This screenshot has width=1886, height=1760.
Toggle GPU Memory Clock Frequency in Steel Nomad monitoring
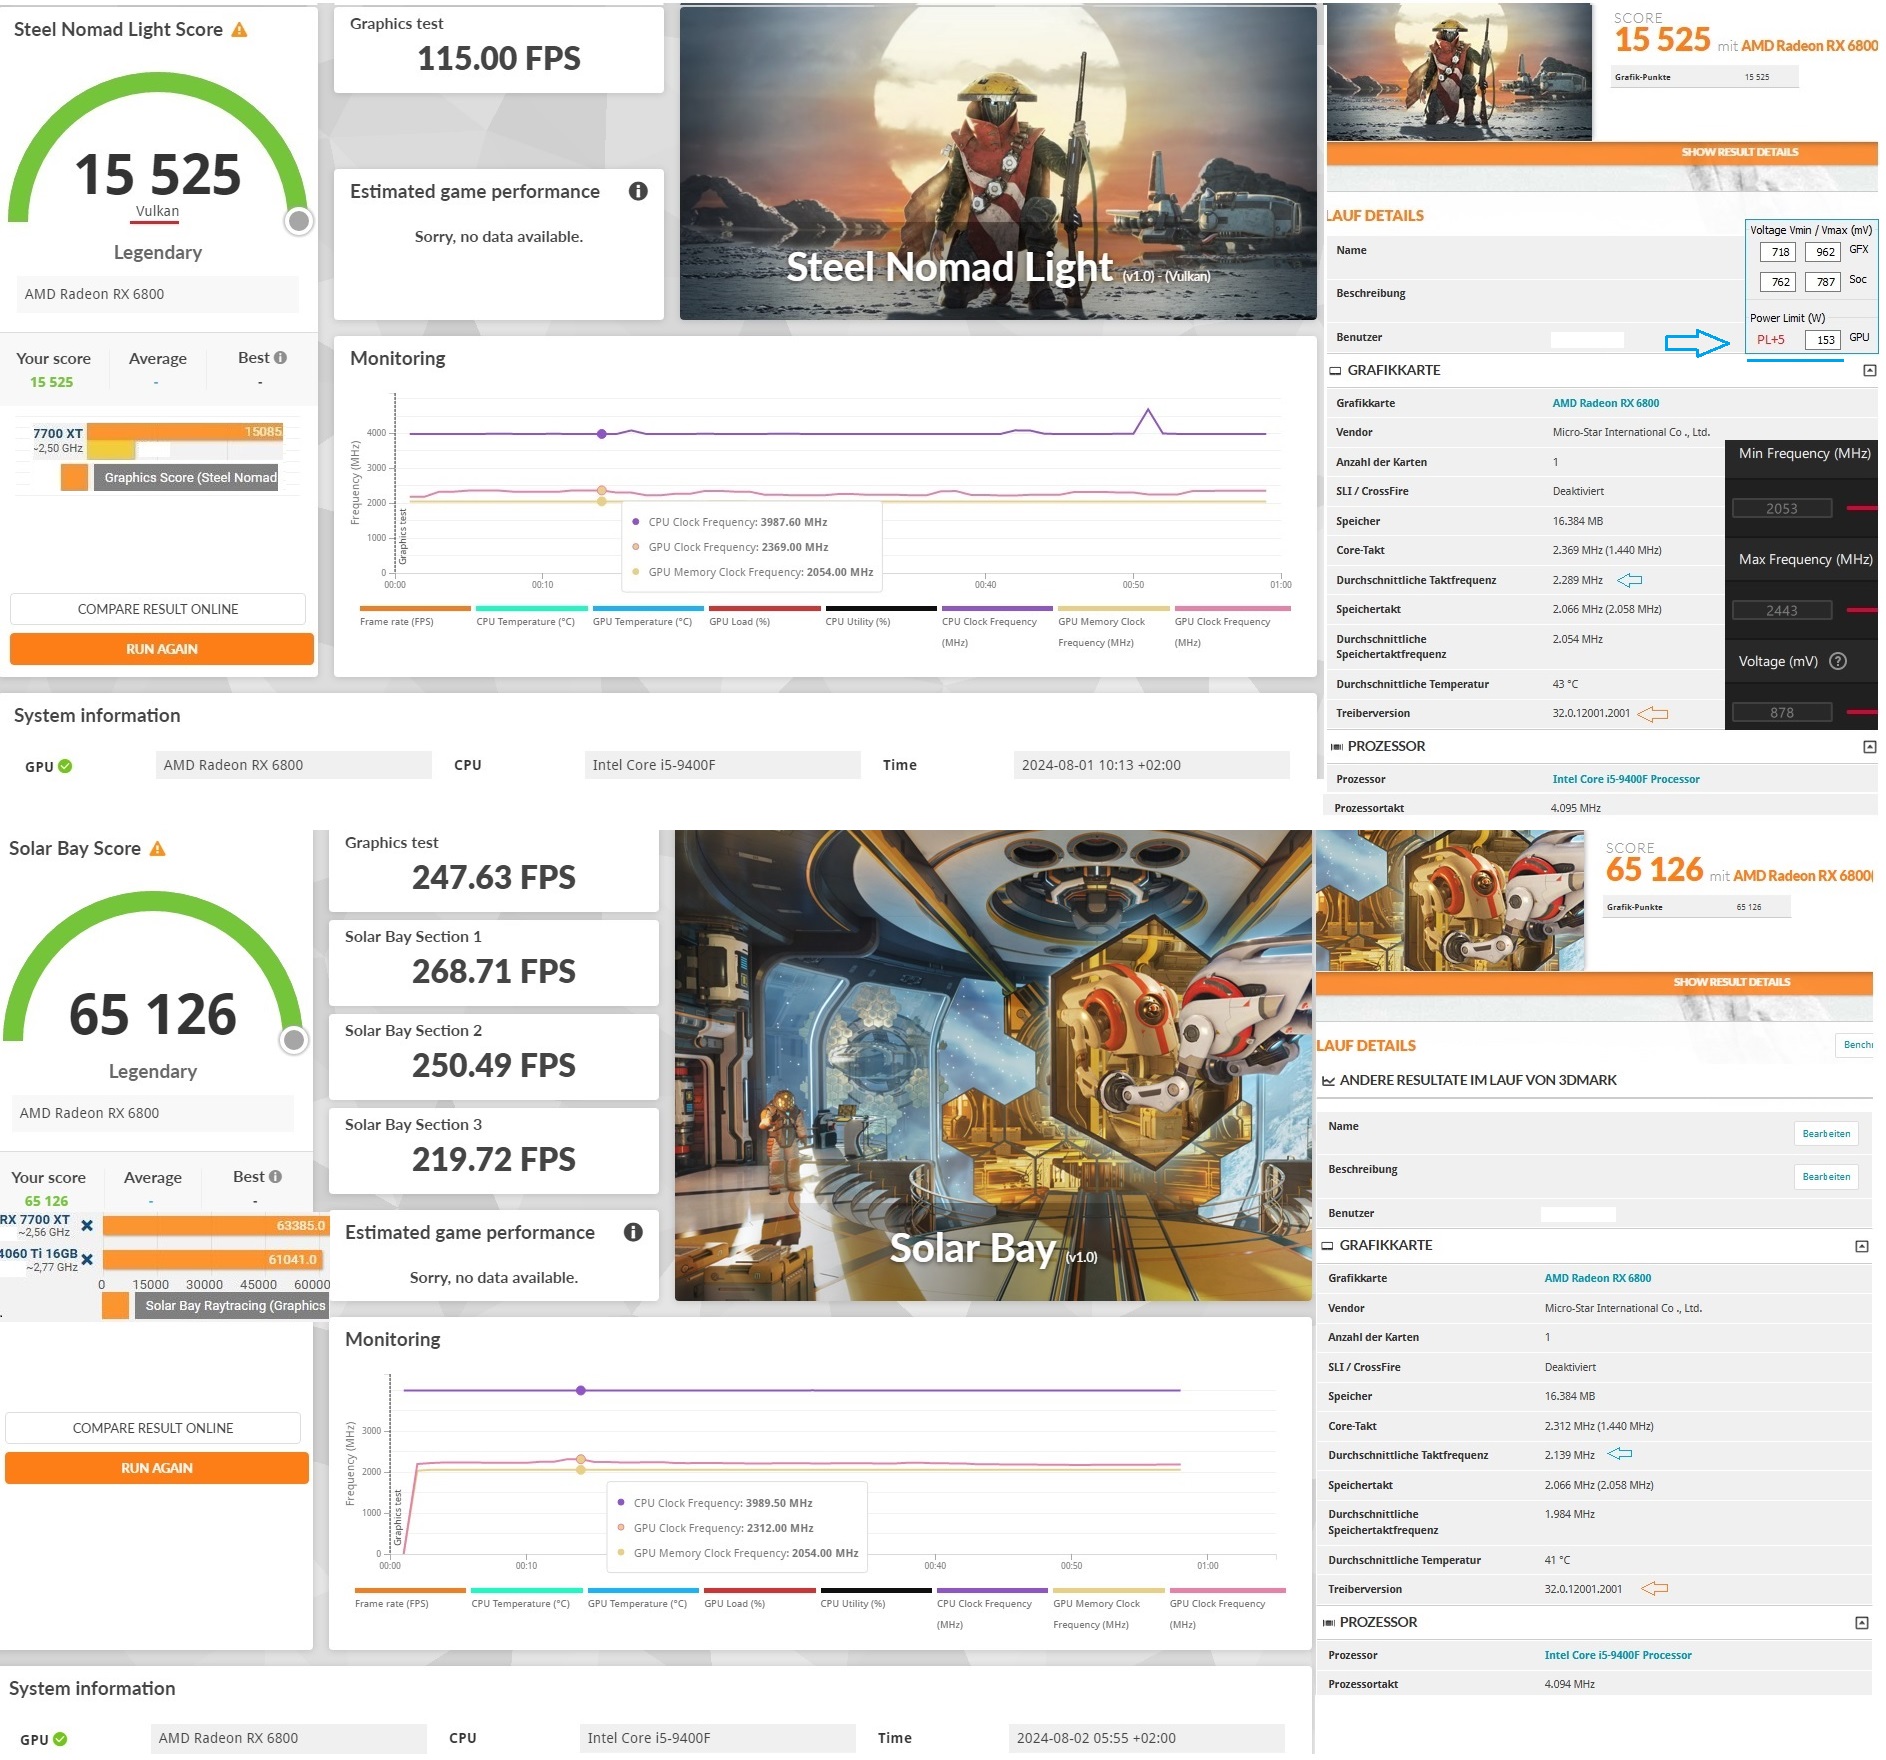[x=1113, y=626]
